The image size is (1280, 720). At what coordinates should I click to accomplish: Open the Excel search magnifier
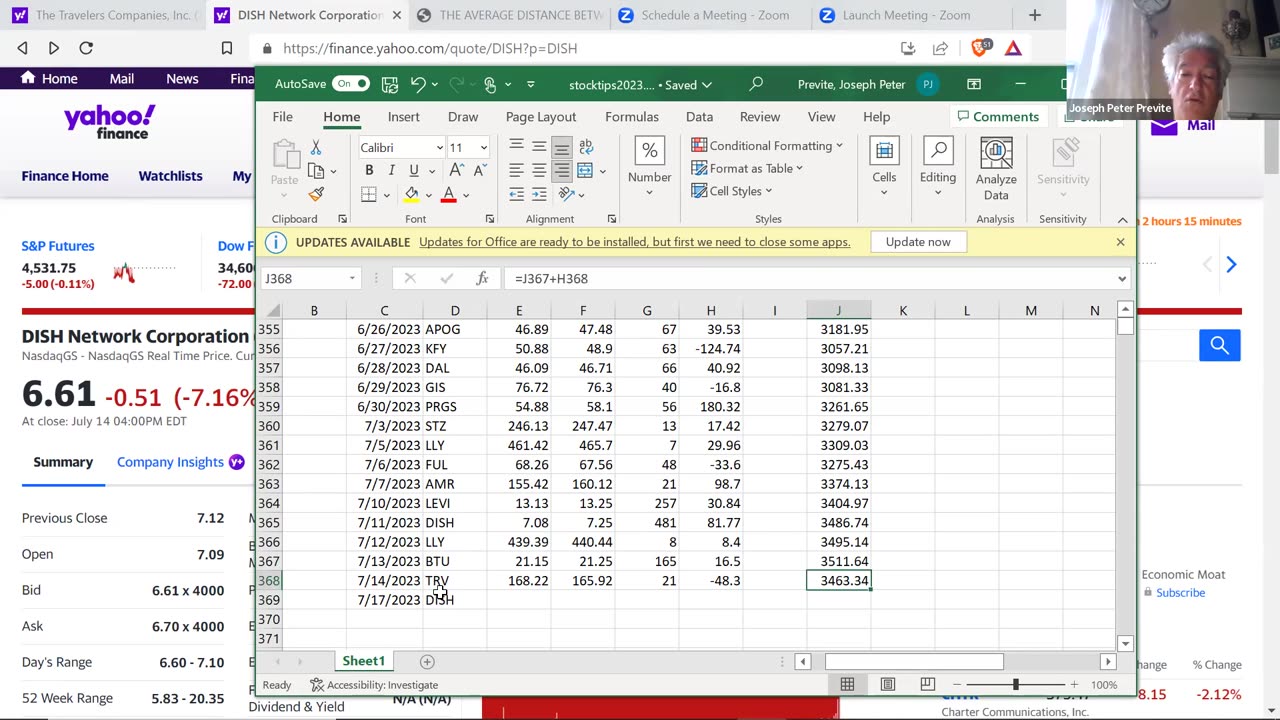tap(756, 84)
